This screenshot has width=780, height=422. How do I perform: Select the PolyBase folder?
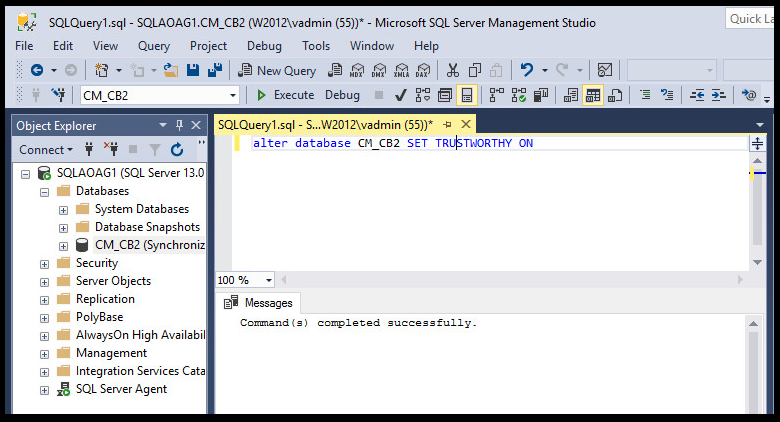99,316
